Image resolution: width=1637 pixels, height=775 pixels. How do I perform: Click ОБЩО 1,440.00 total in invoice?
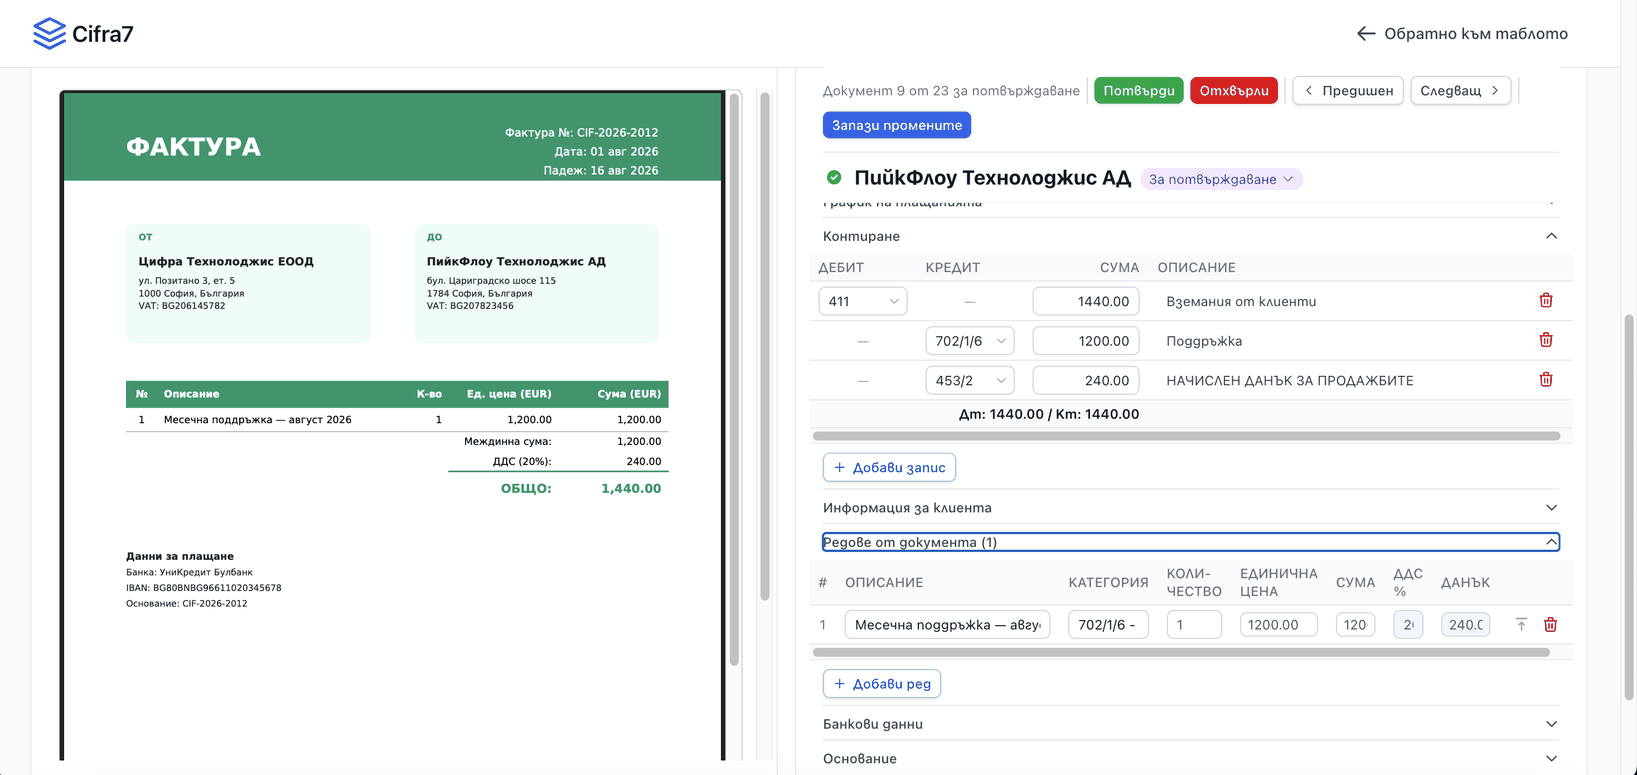tap(581, 489)
